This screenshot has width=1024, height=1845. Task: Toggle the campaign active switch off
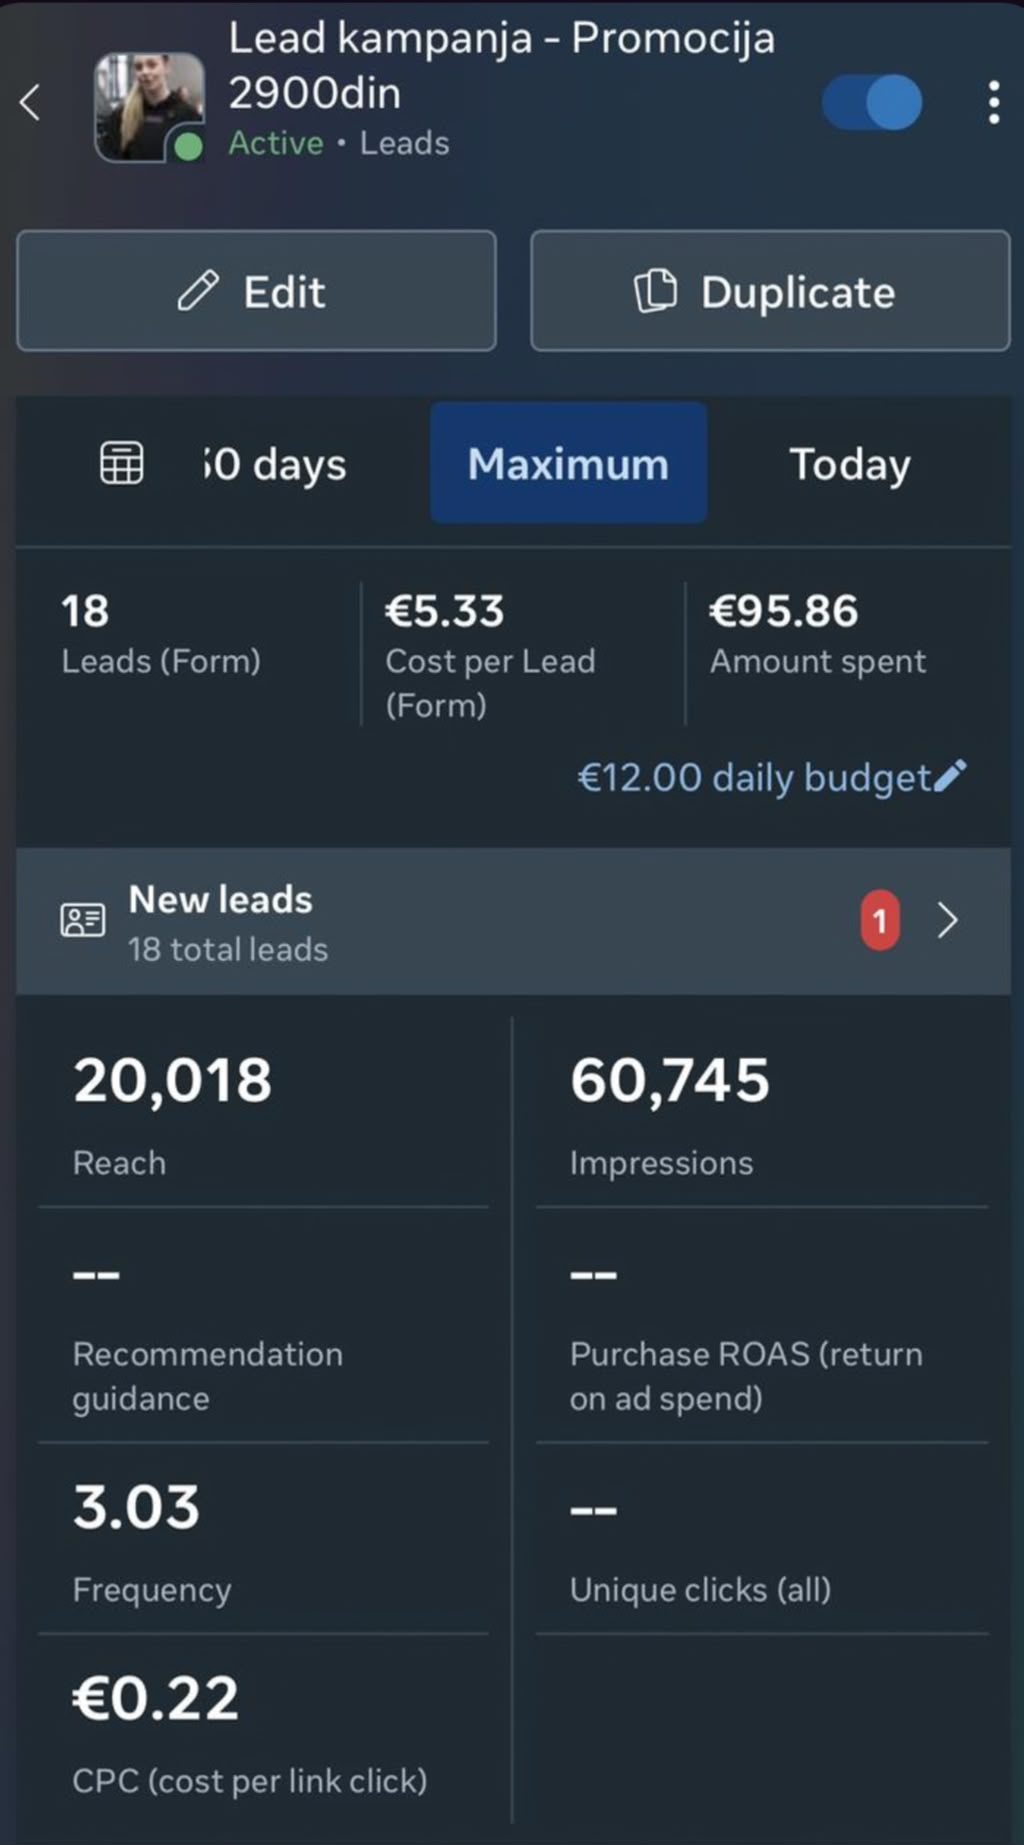872,102
